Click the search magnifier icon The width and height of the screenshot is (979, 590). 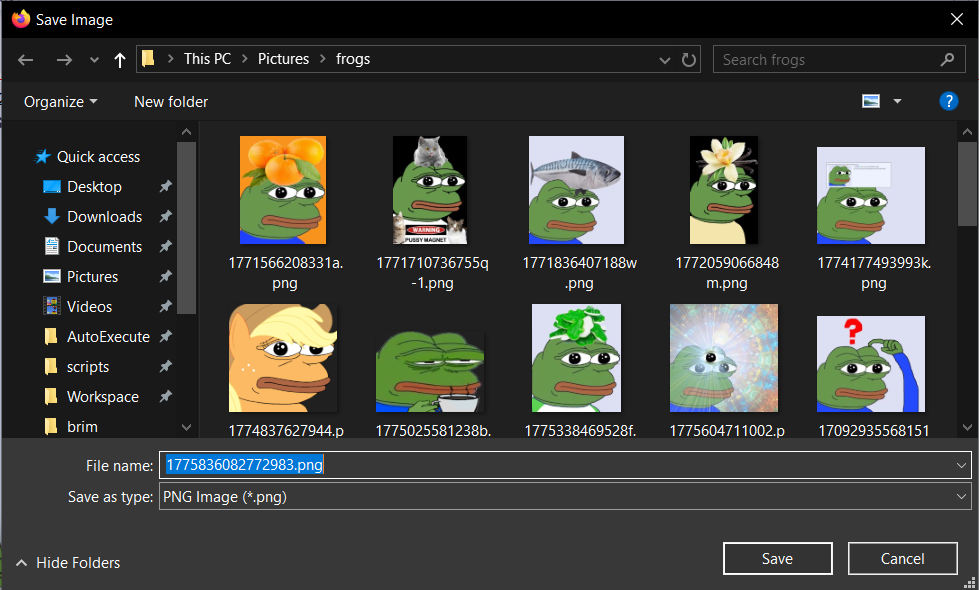coord(947,59)
